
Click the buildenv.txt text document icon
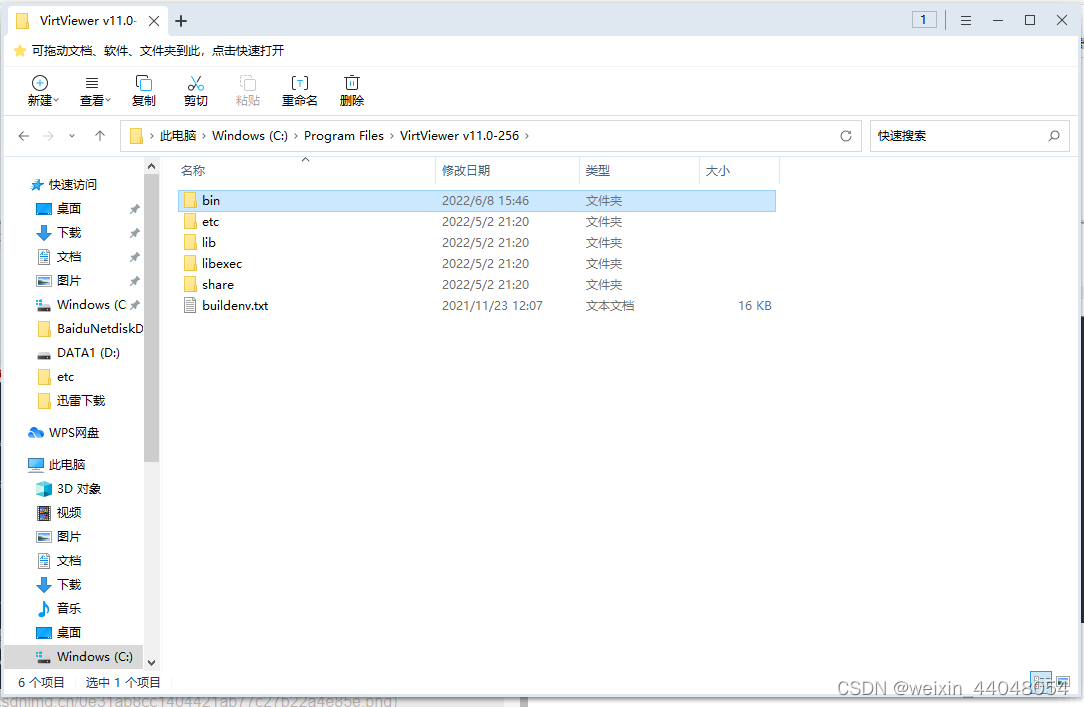190,305
